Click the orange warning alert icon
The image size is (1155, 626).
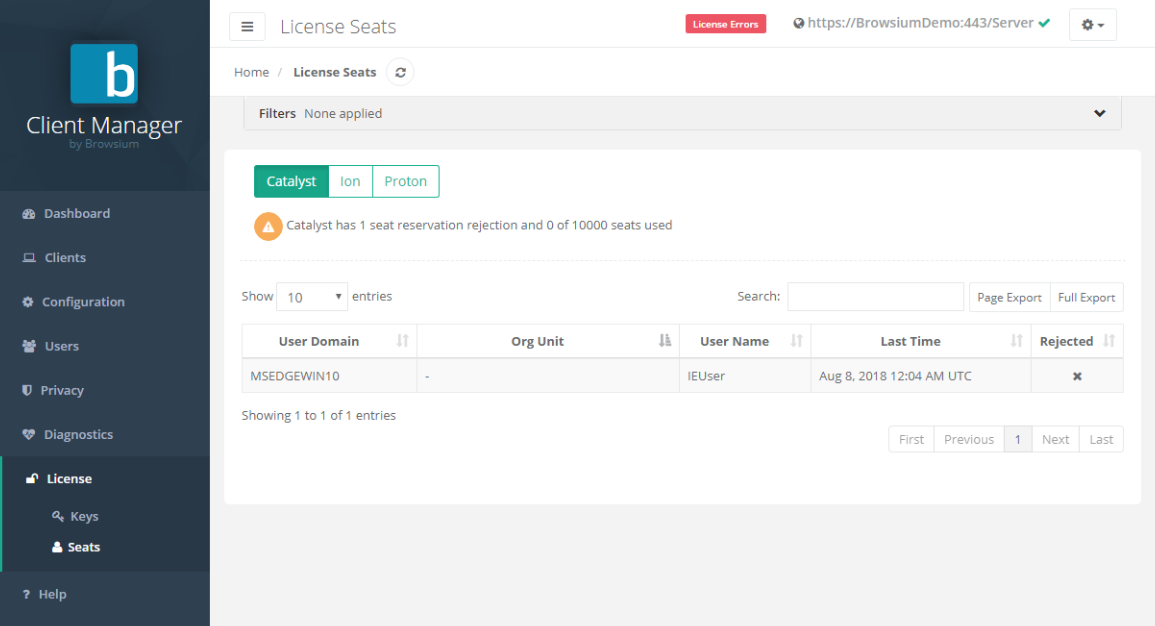coord(268,226)
